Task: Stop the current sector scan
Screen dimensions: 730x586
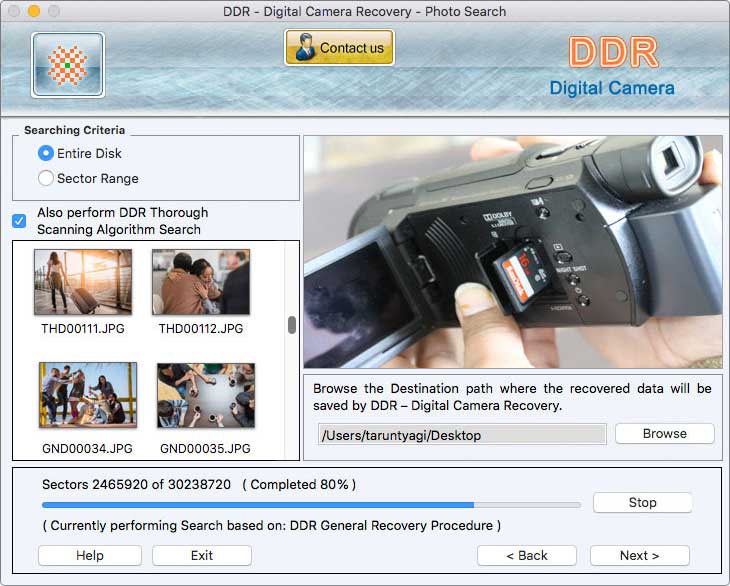Action: tap(642, 503)
